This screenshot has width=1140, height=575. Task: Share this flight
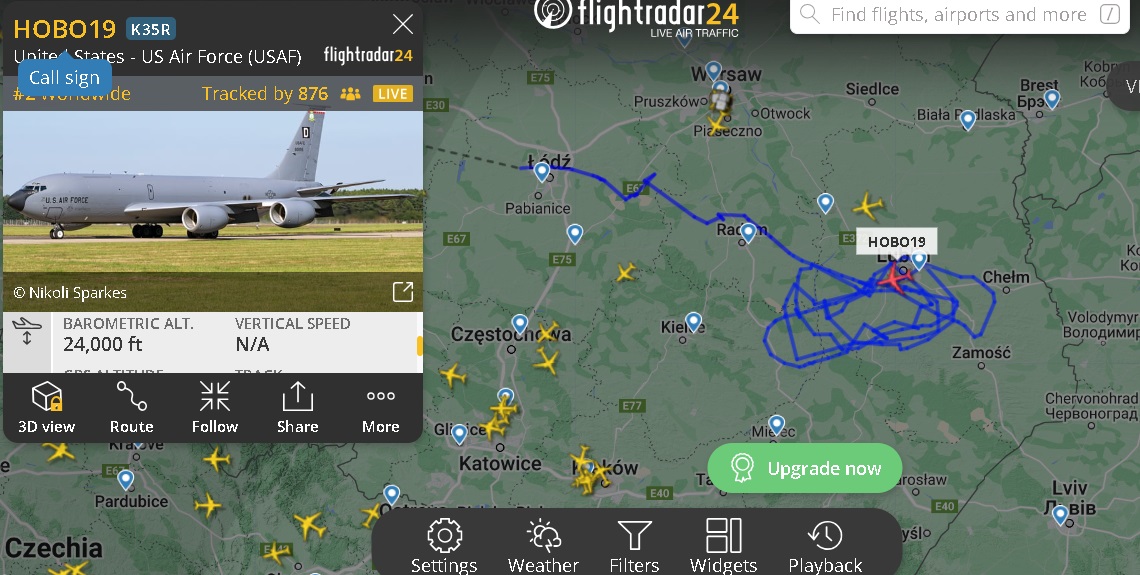pyautogui.click(x=297, y=407)
